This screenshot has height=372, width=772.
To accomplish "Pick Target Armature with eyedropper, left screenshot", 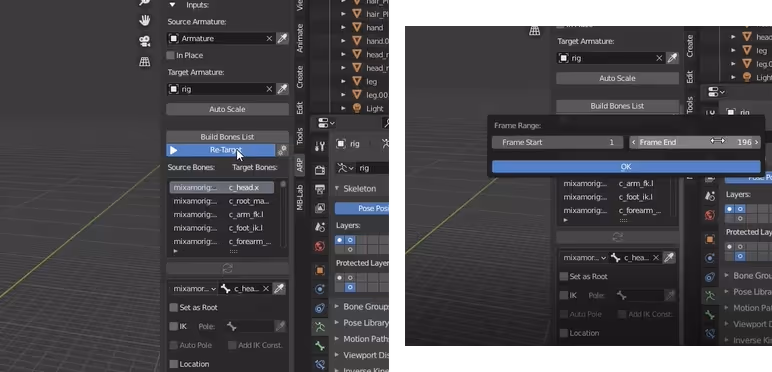I will point(282,89).
